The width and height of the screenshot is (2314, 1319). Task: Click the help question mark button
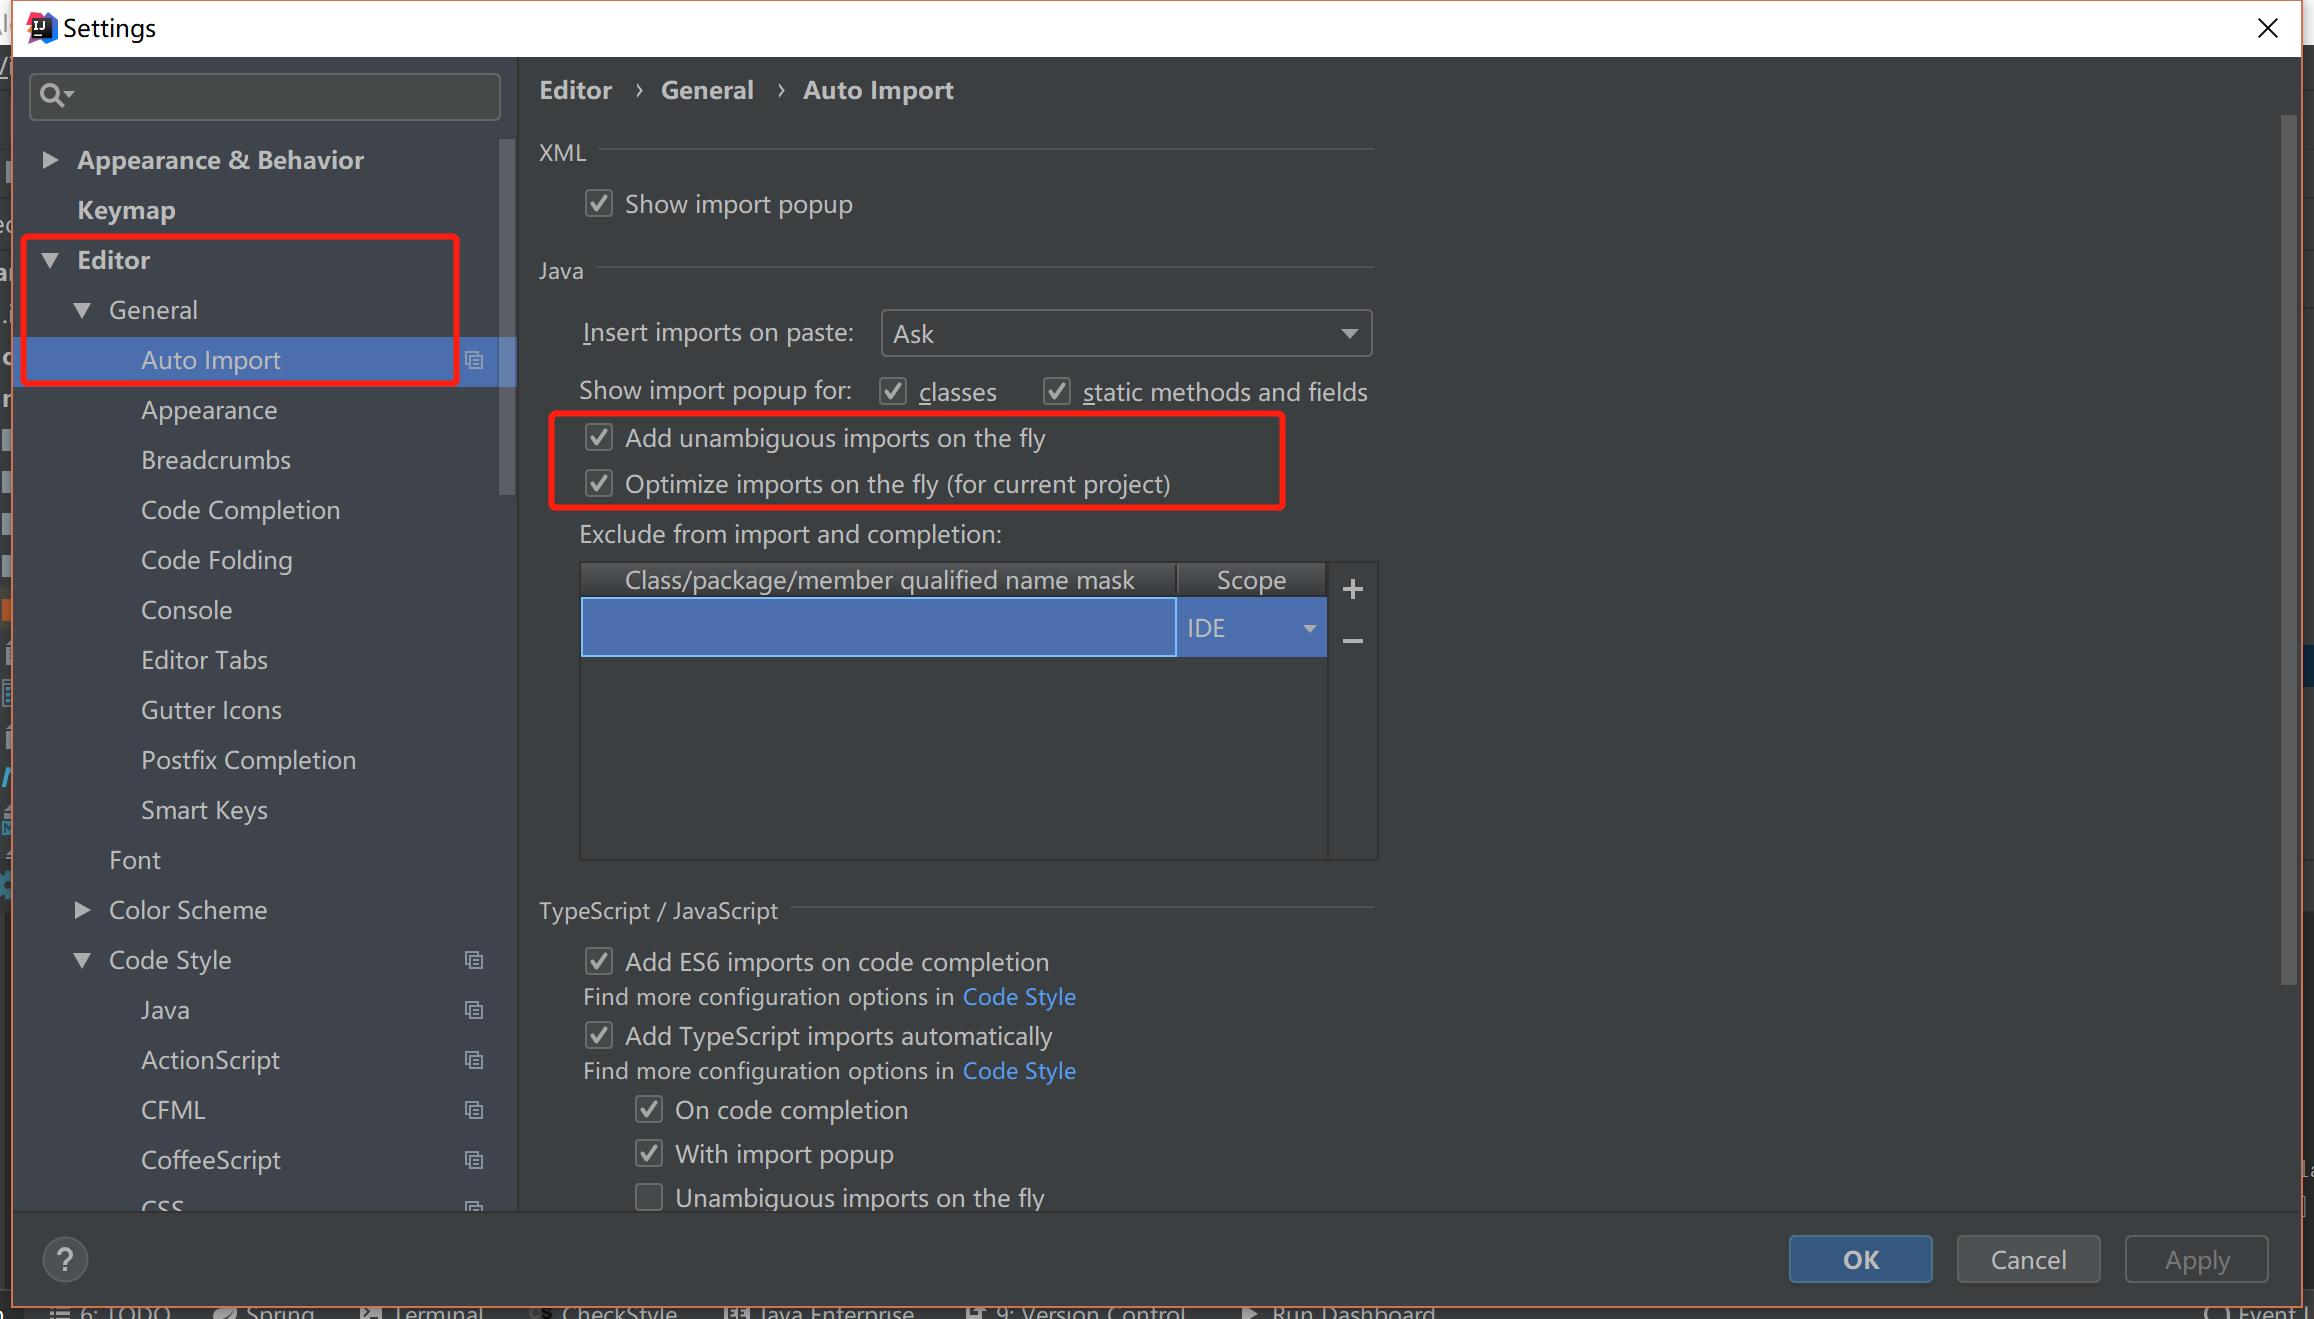(x=65, y=1259)
